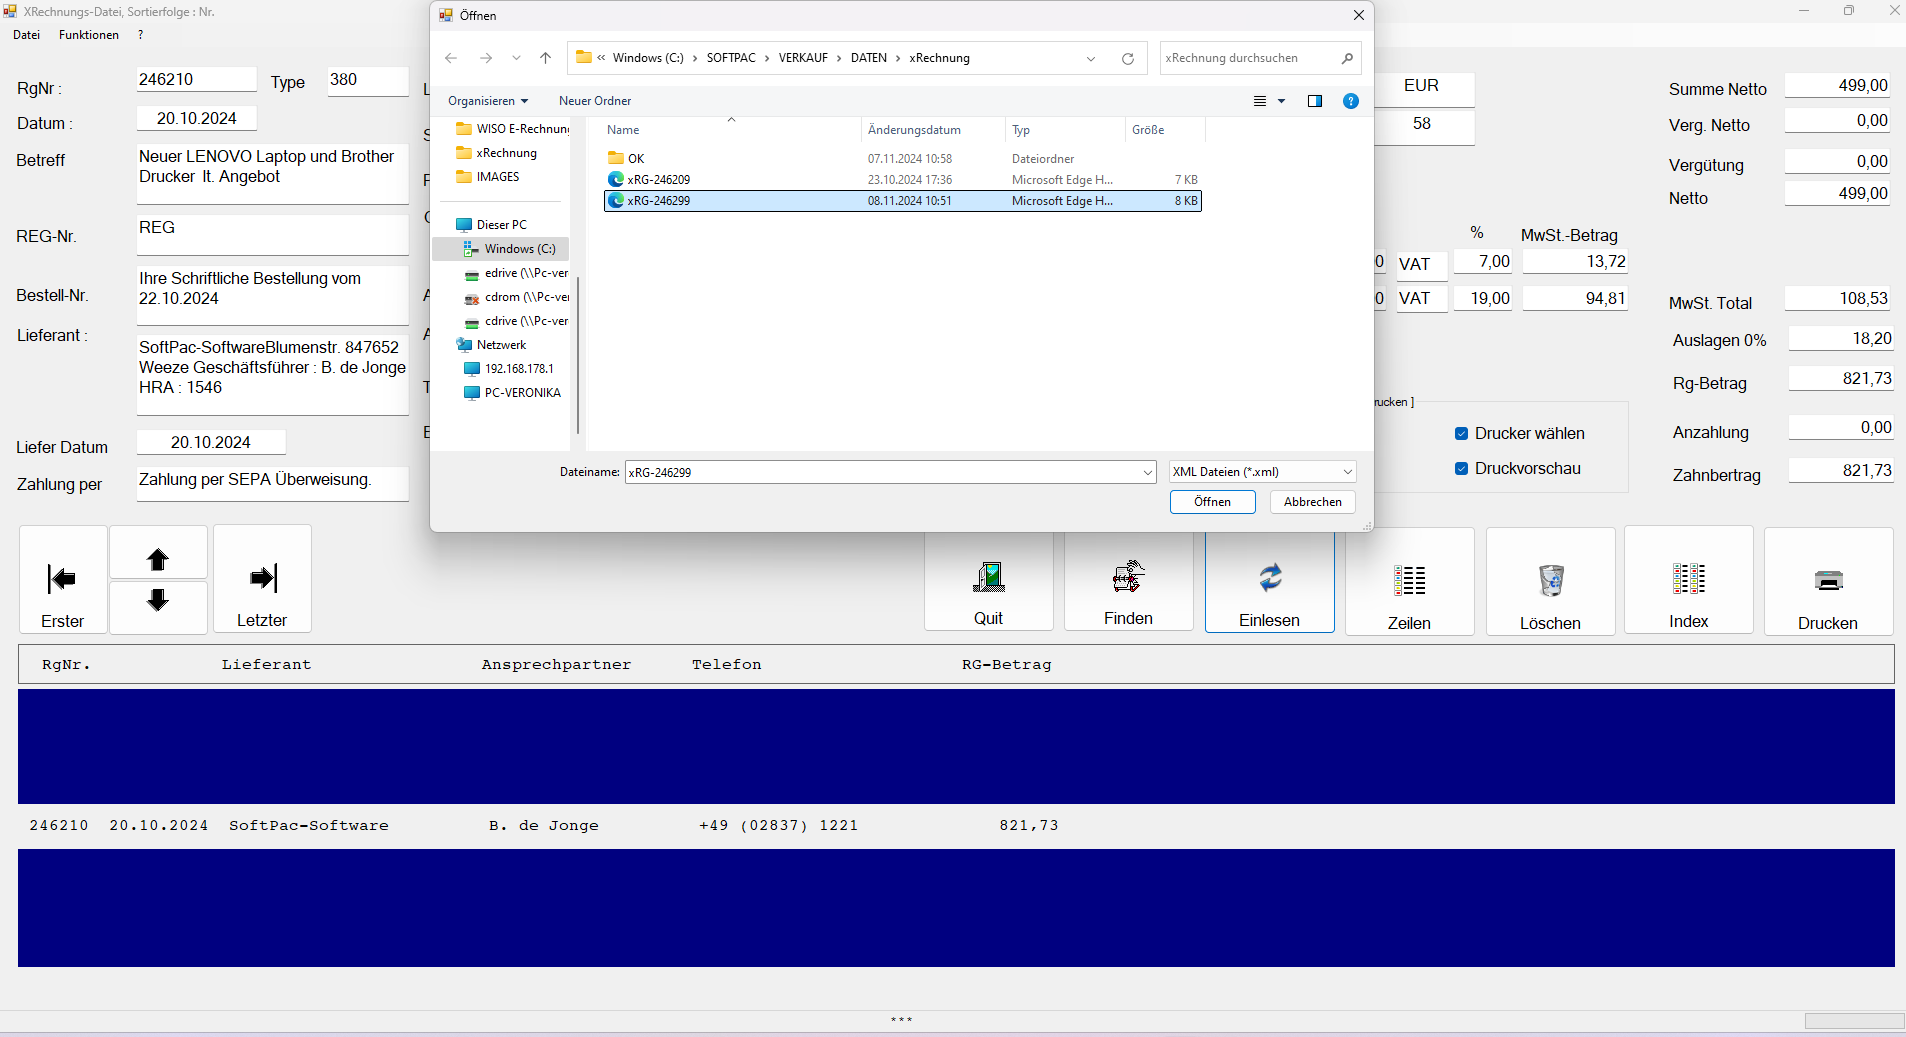Open the Funktionen menu
Viewport: 1906px width, 1037px height.
[x=89, y=35]
